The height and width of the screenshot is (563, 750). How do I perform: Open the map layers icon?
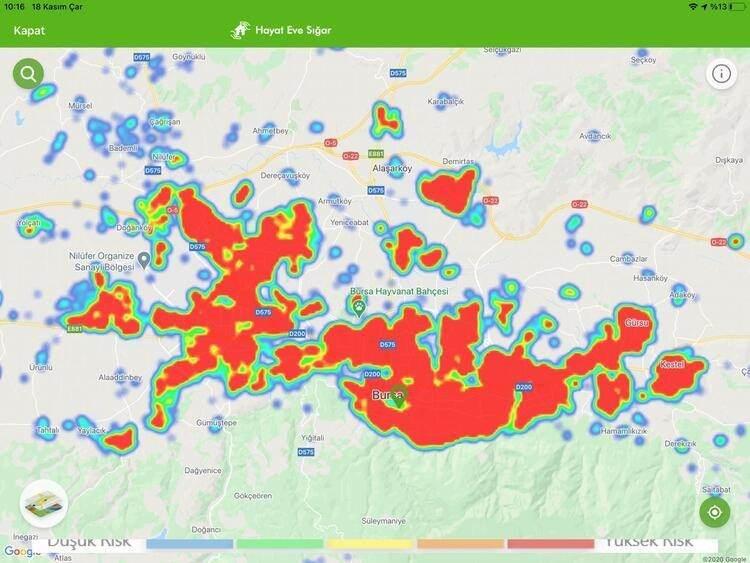(x=42, y=503)
